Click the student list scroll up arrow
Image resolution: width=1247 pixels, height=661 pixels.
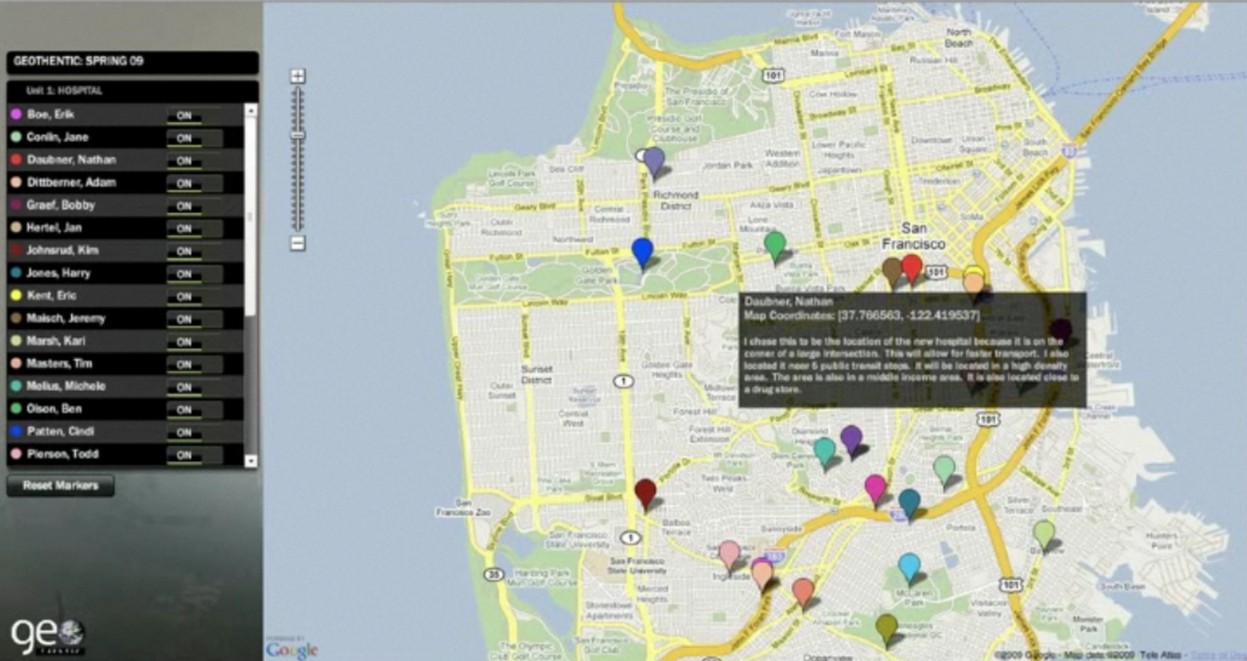point(251,109)
